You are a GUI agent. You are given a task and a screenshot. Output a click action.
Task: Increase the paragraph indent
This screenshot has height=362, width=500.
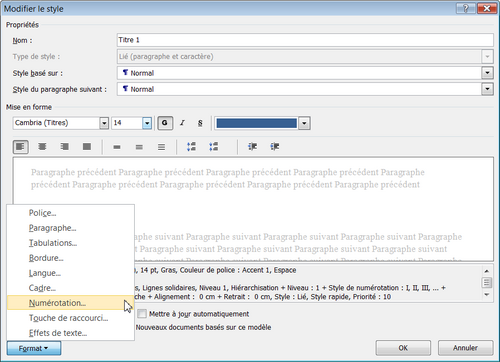click(275, 147)
